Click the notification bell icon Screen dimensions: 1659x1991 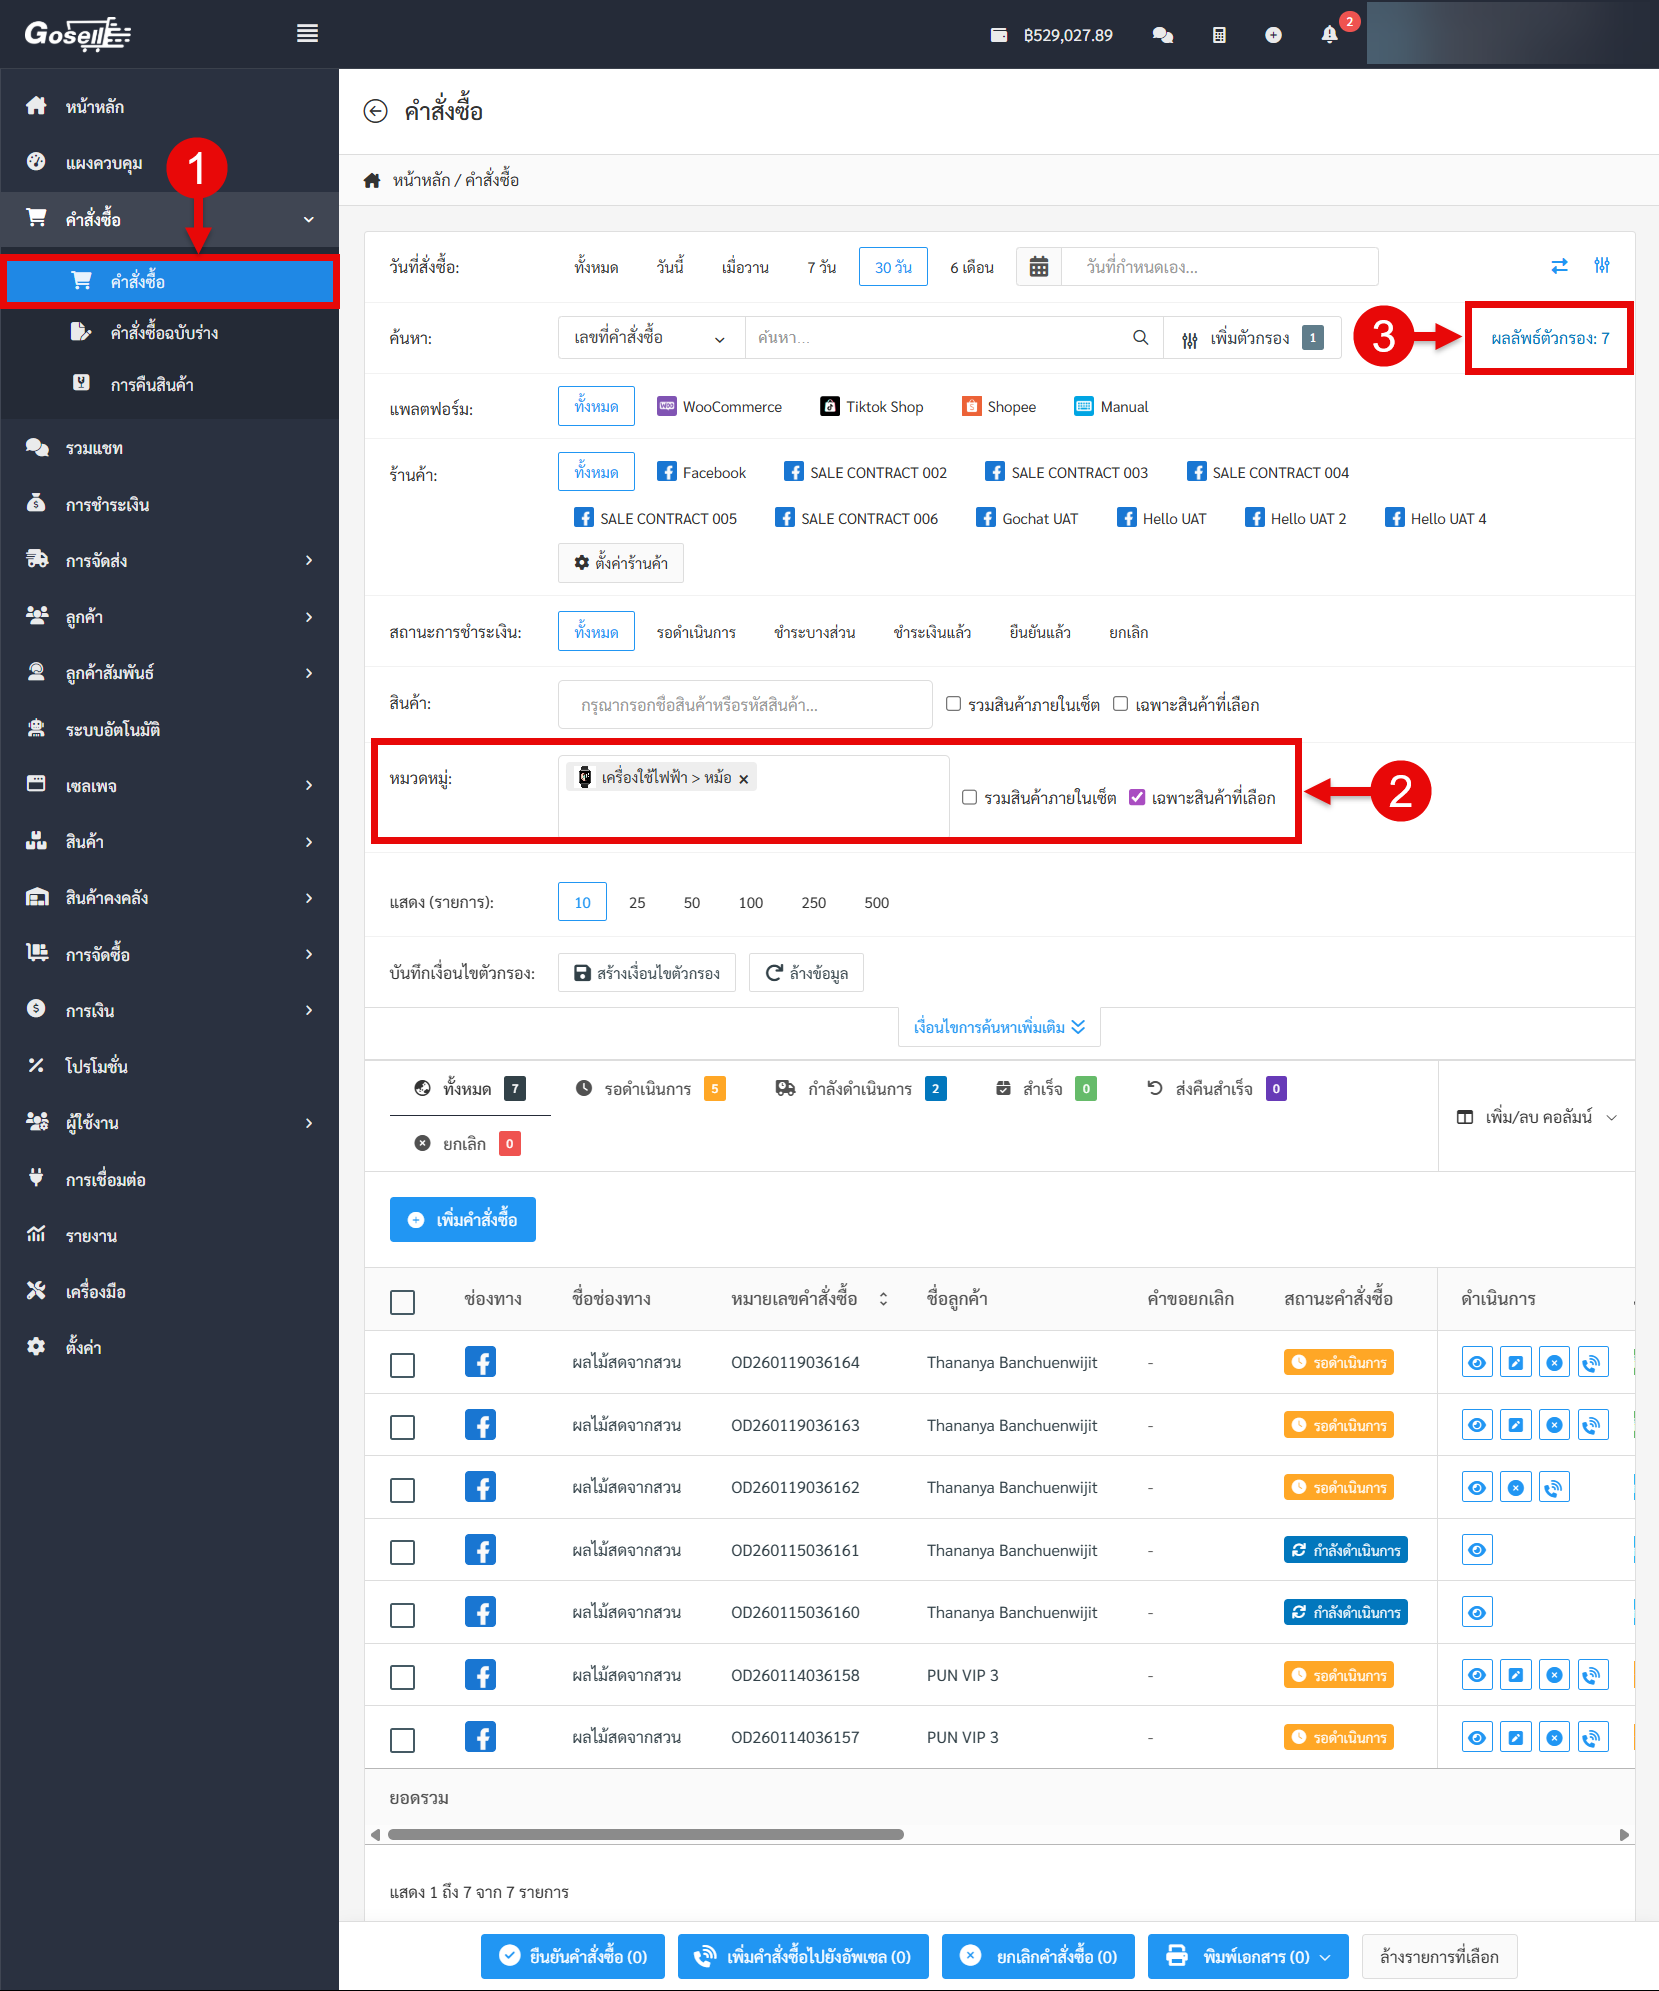click(1329, 35)
